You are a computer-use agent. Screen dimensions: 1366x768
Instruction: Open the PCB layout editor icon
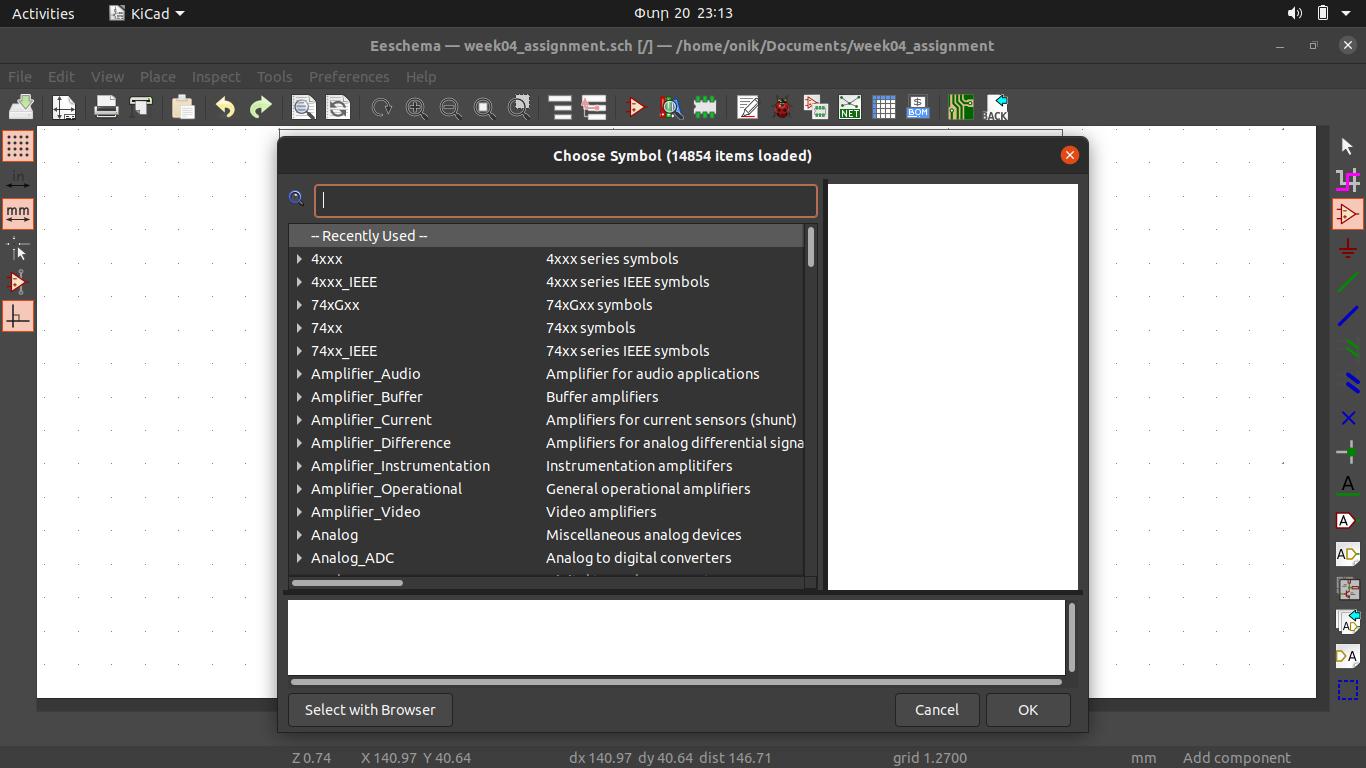click(961, 107)
